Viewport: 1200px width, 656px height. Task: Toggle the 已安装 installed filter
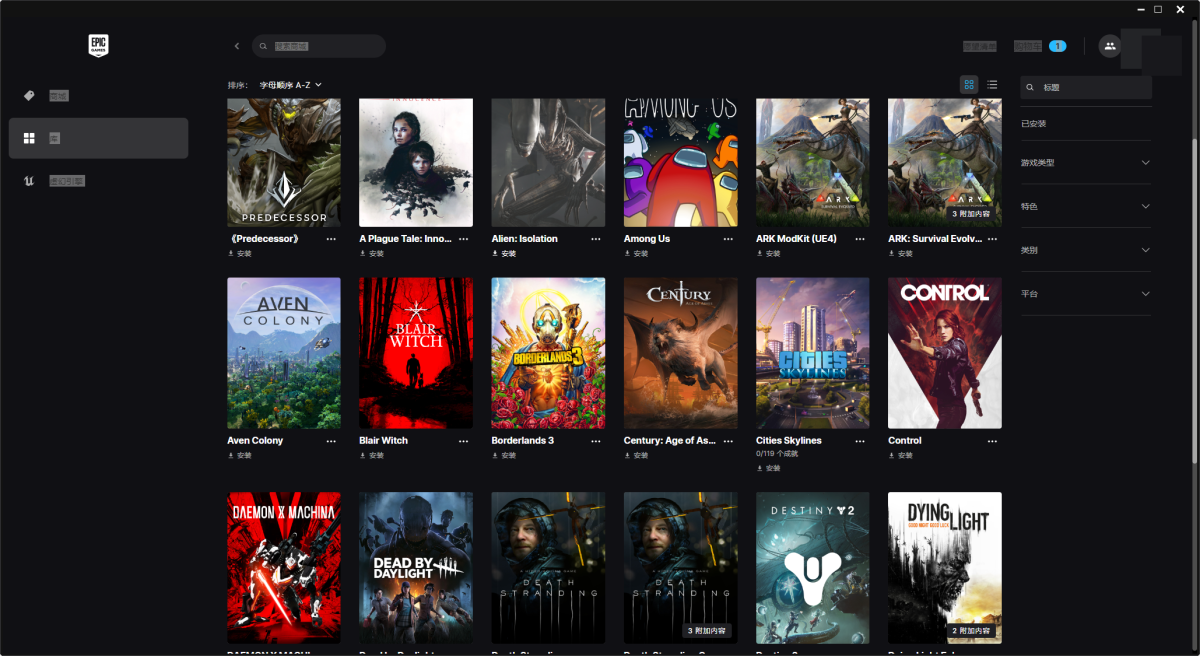pyautogui.click(x=1033, y=124)
